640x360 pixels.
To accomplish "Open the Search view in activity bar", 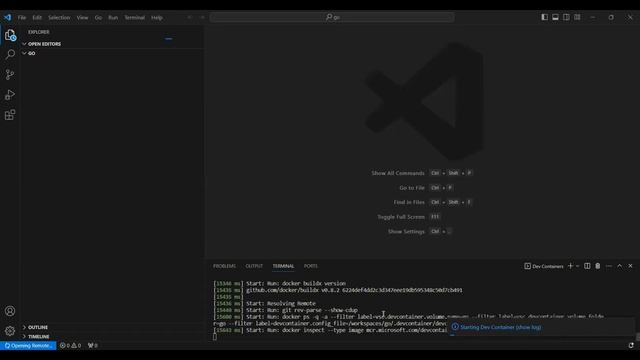I will [x=10, y=54].
